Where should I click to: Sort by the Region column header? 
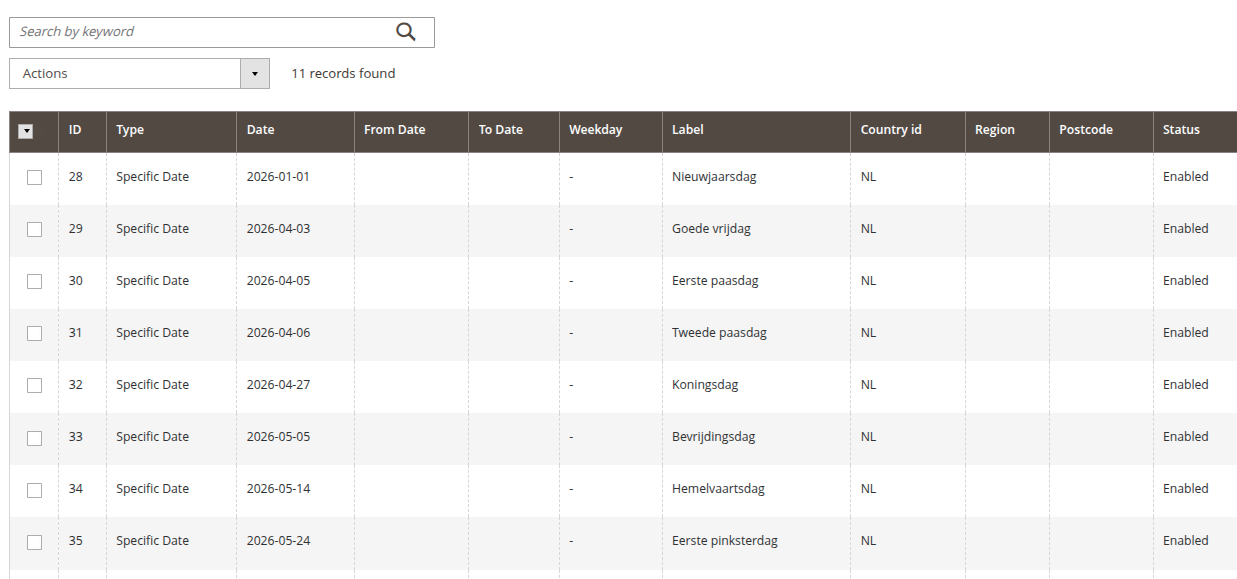1007,131
